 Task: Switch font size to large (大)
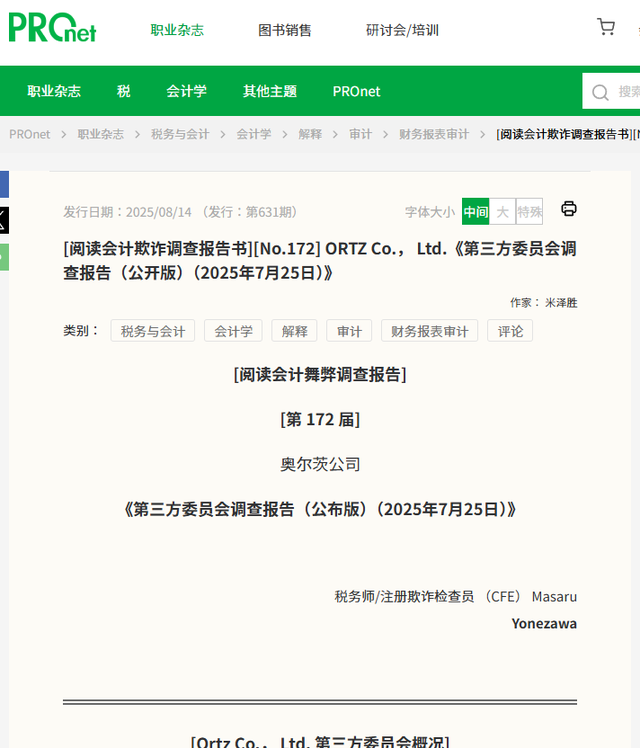pos(502,211)
